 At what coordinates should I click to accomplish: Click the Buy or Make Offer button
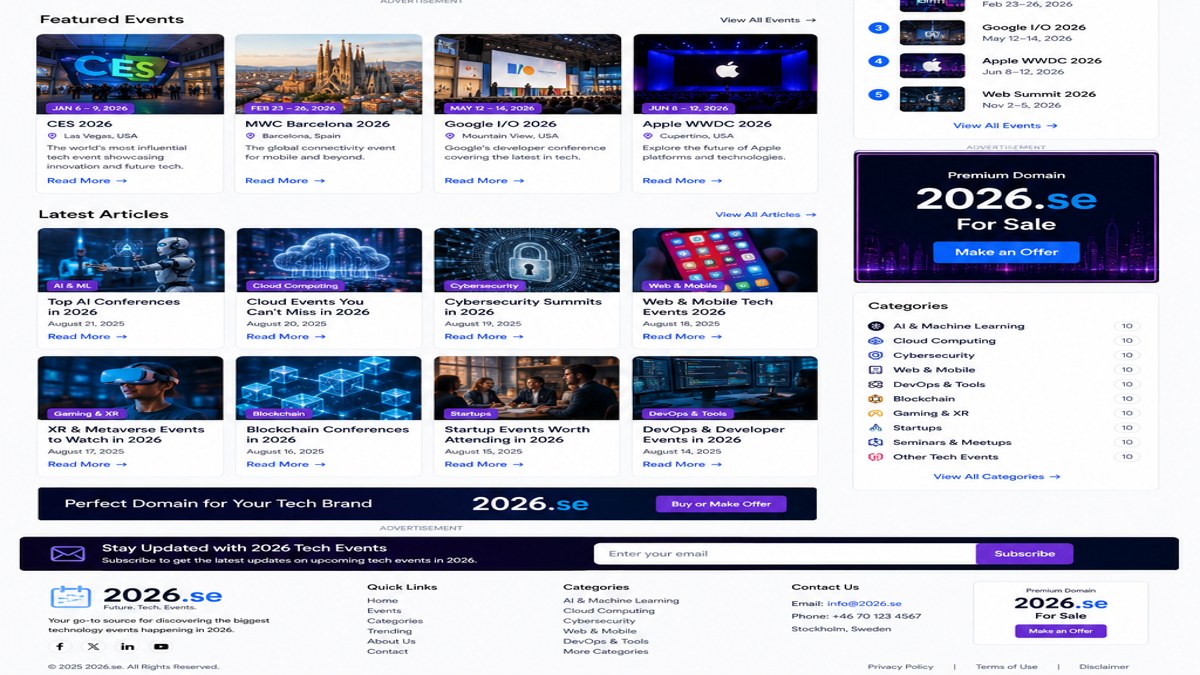(721, 504)
